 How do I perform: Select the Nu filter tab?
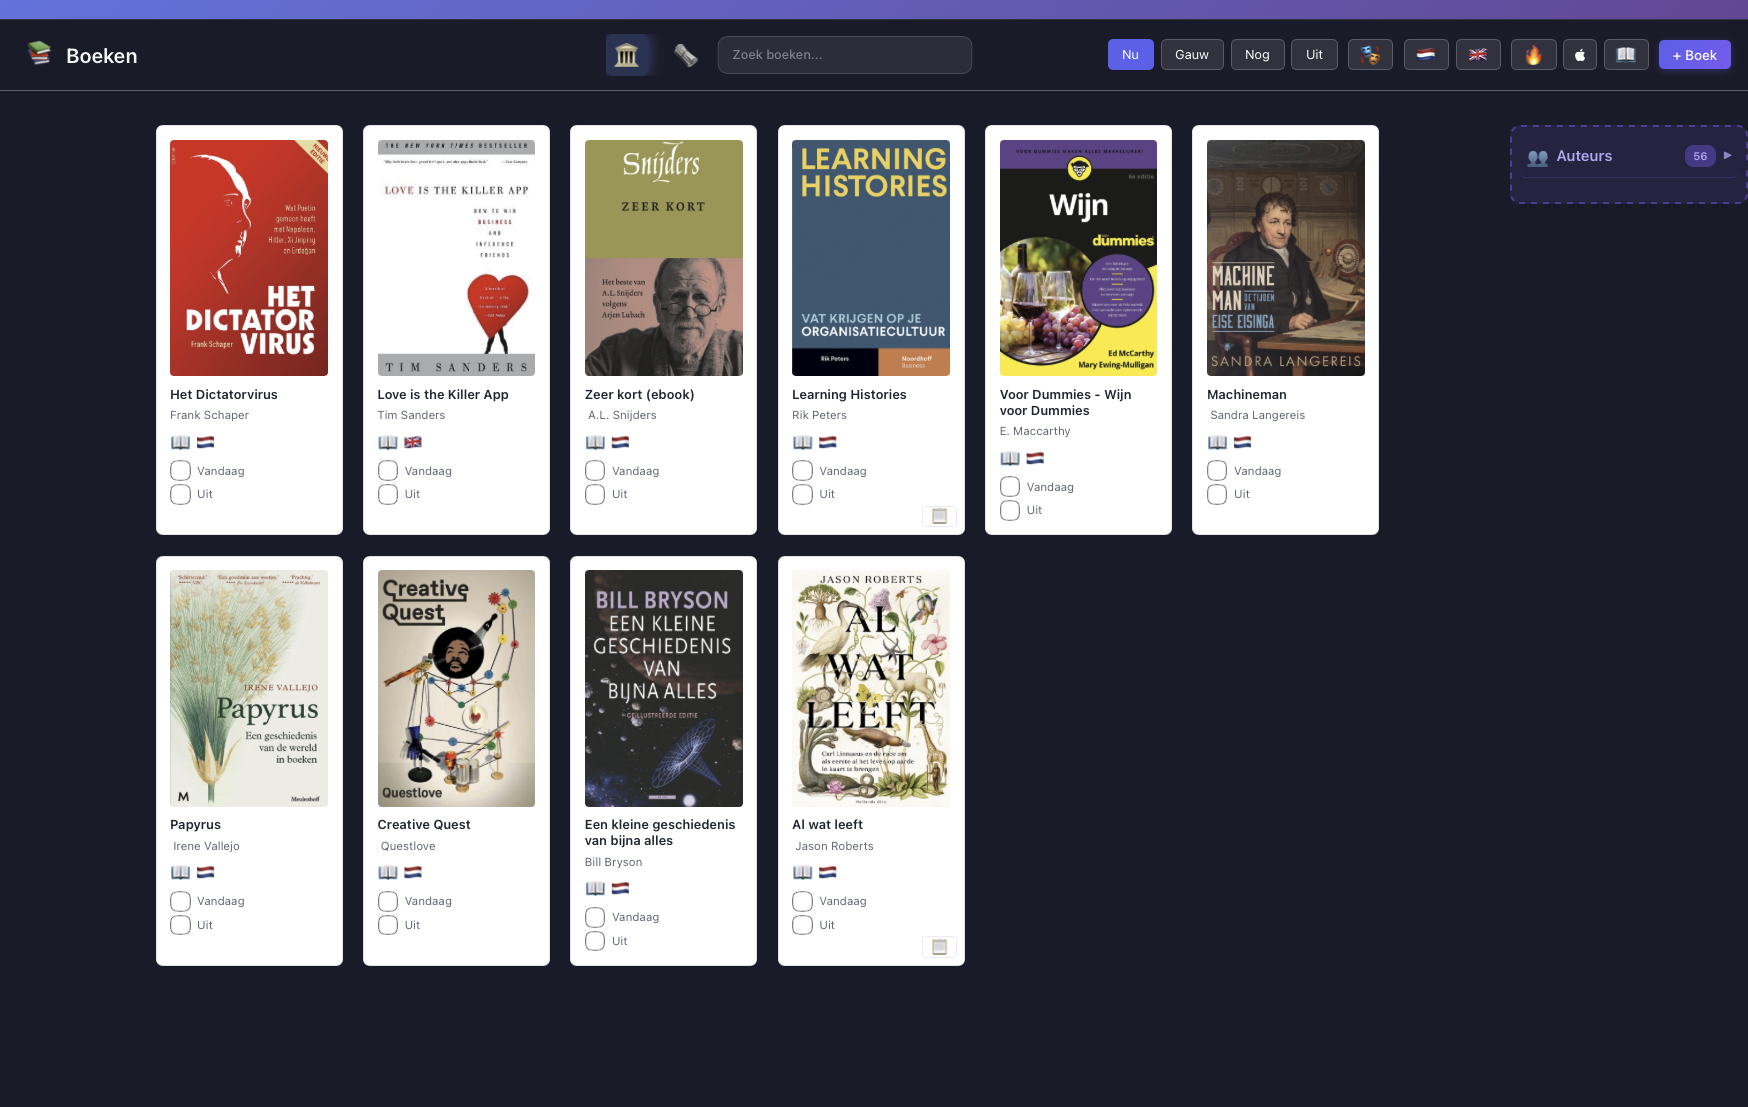click(1130, 55)
